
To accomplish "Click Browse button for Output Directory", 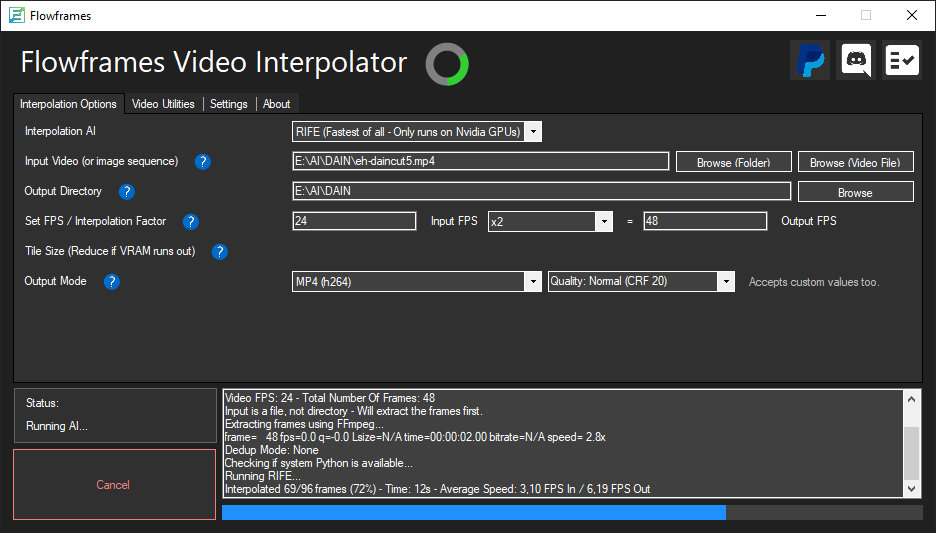I will pyautogui.click(x=855, y=192).
